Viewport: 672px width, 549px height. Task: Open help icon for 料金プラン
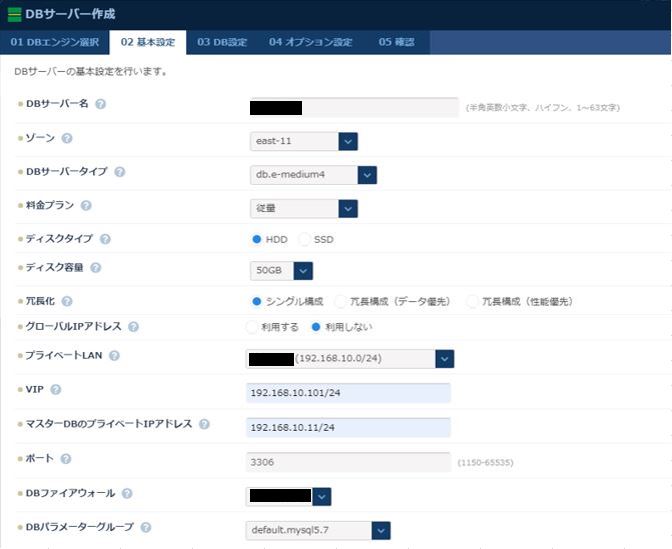coord(86,205)
